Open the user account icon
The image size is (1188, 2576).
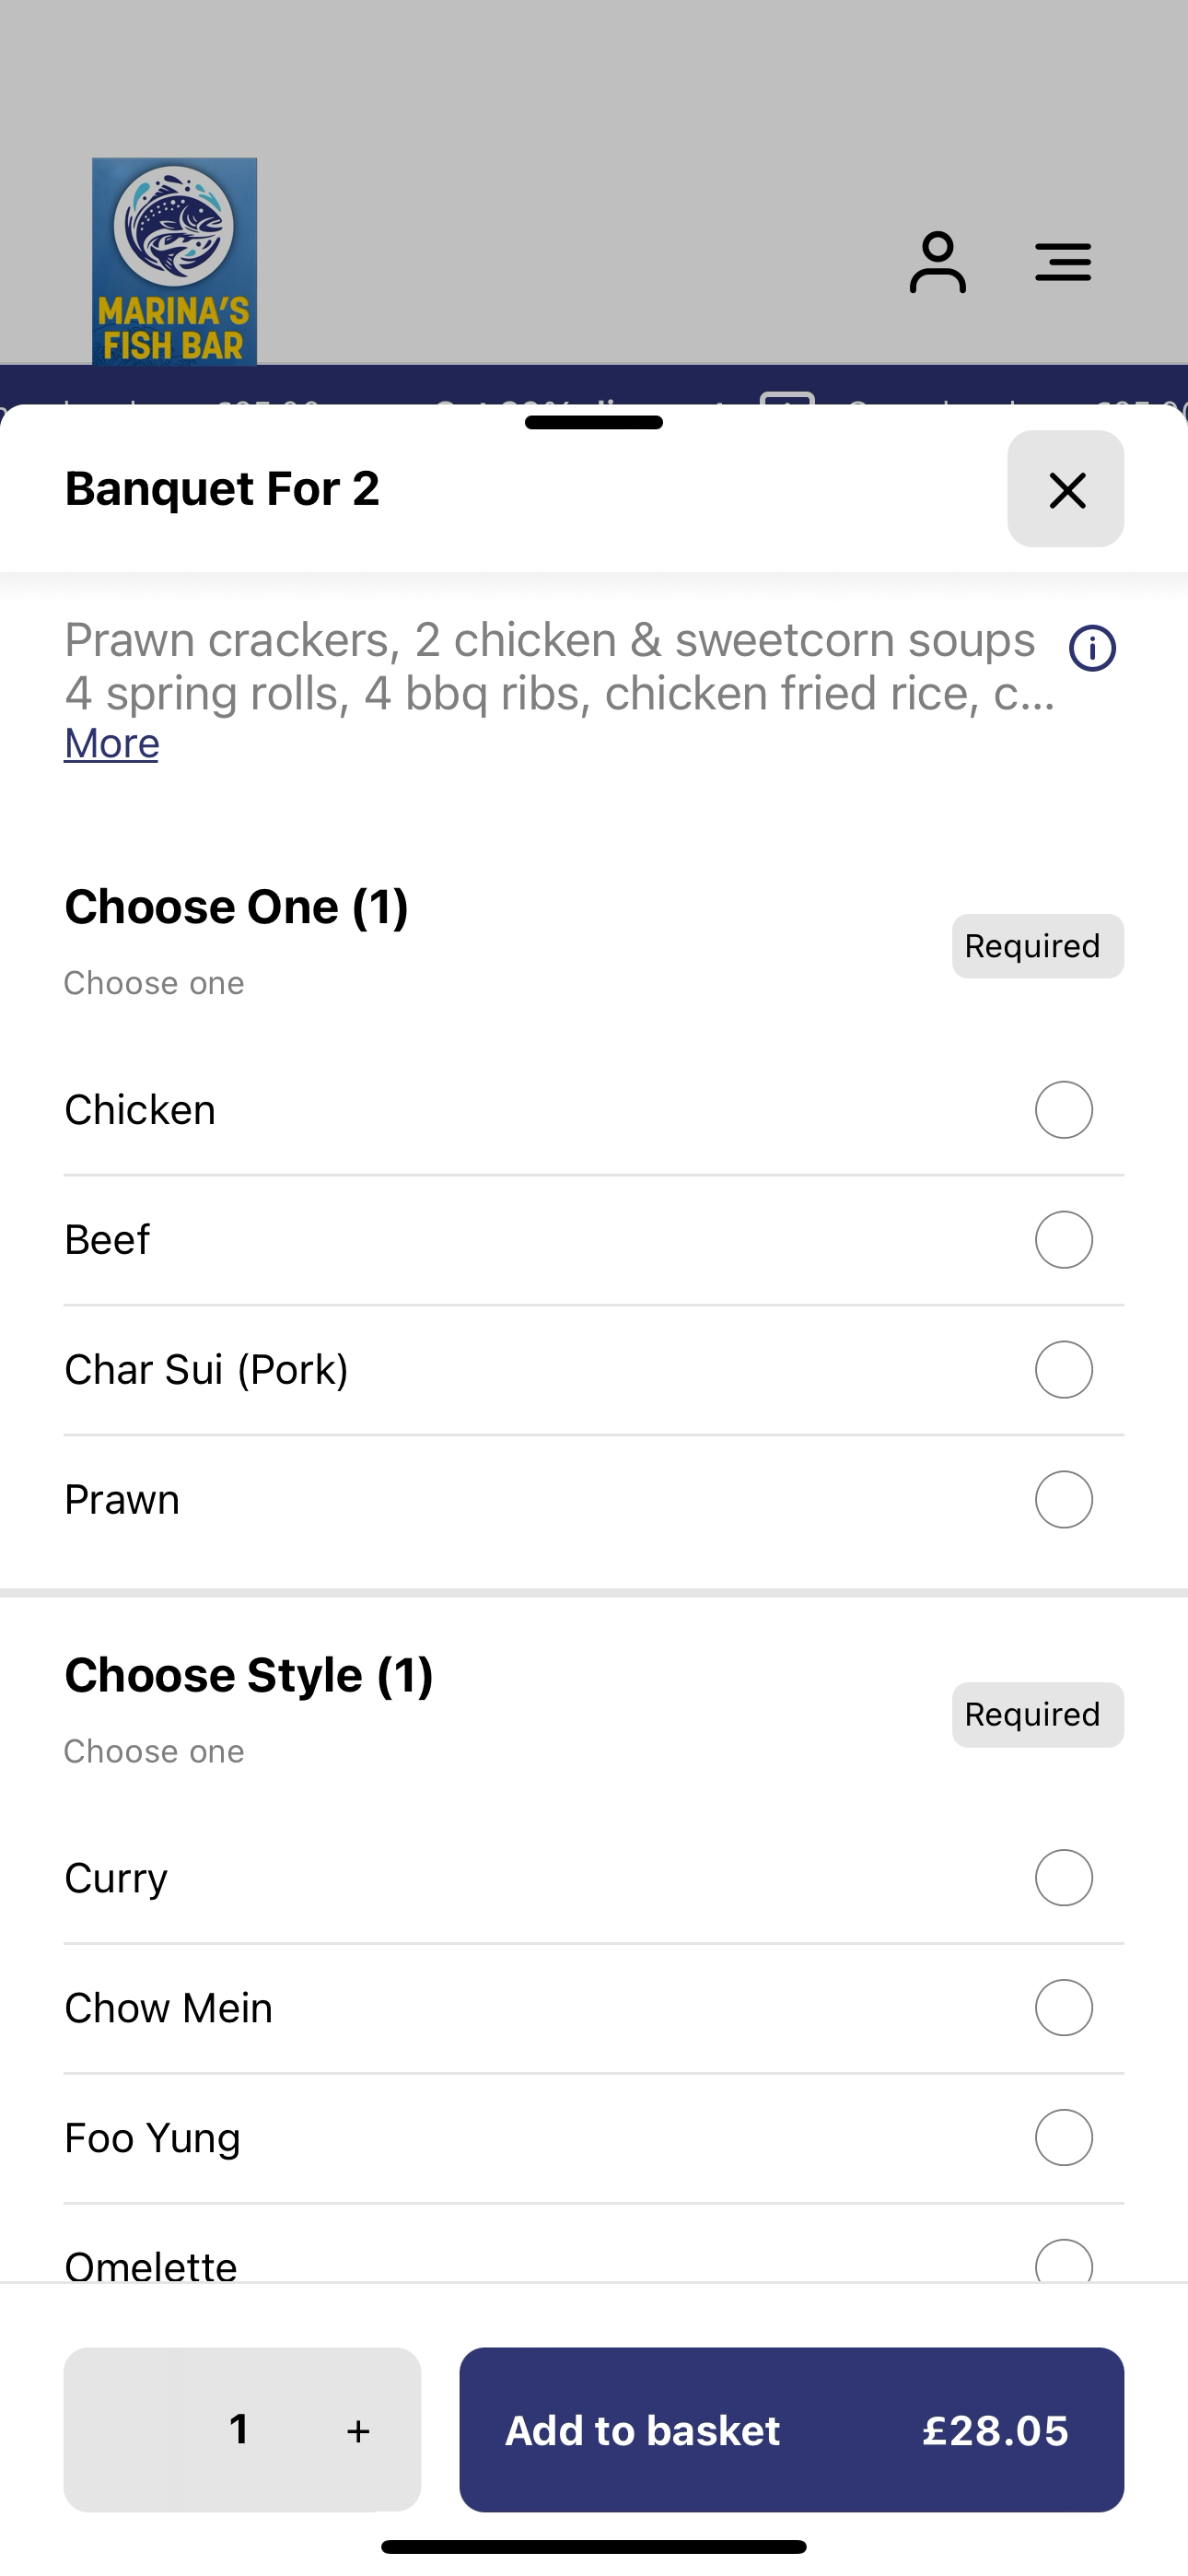tap(937, 263)
